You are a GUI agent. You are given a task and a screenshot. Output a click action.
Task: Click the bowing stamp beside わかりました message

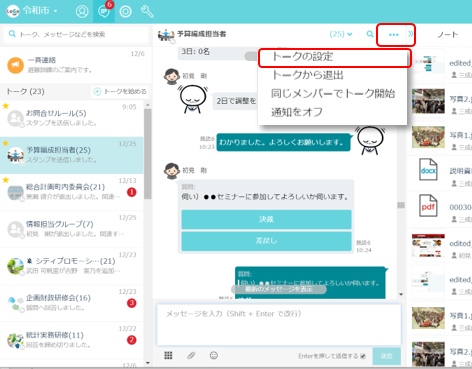click(370, 140)
